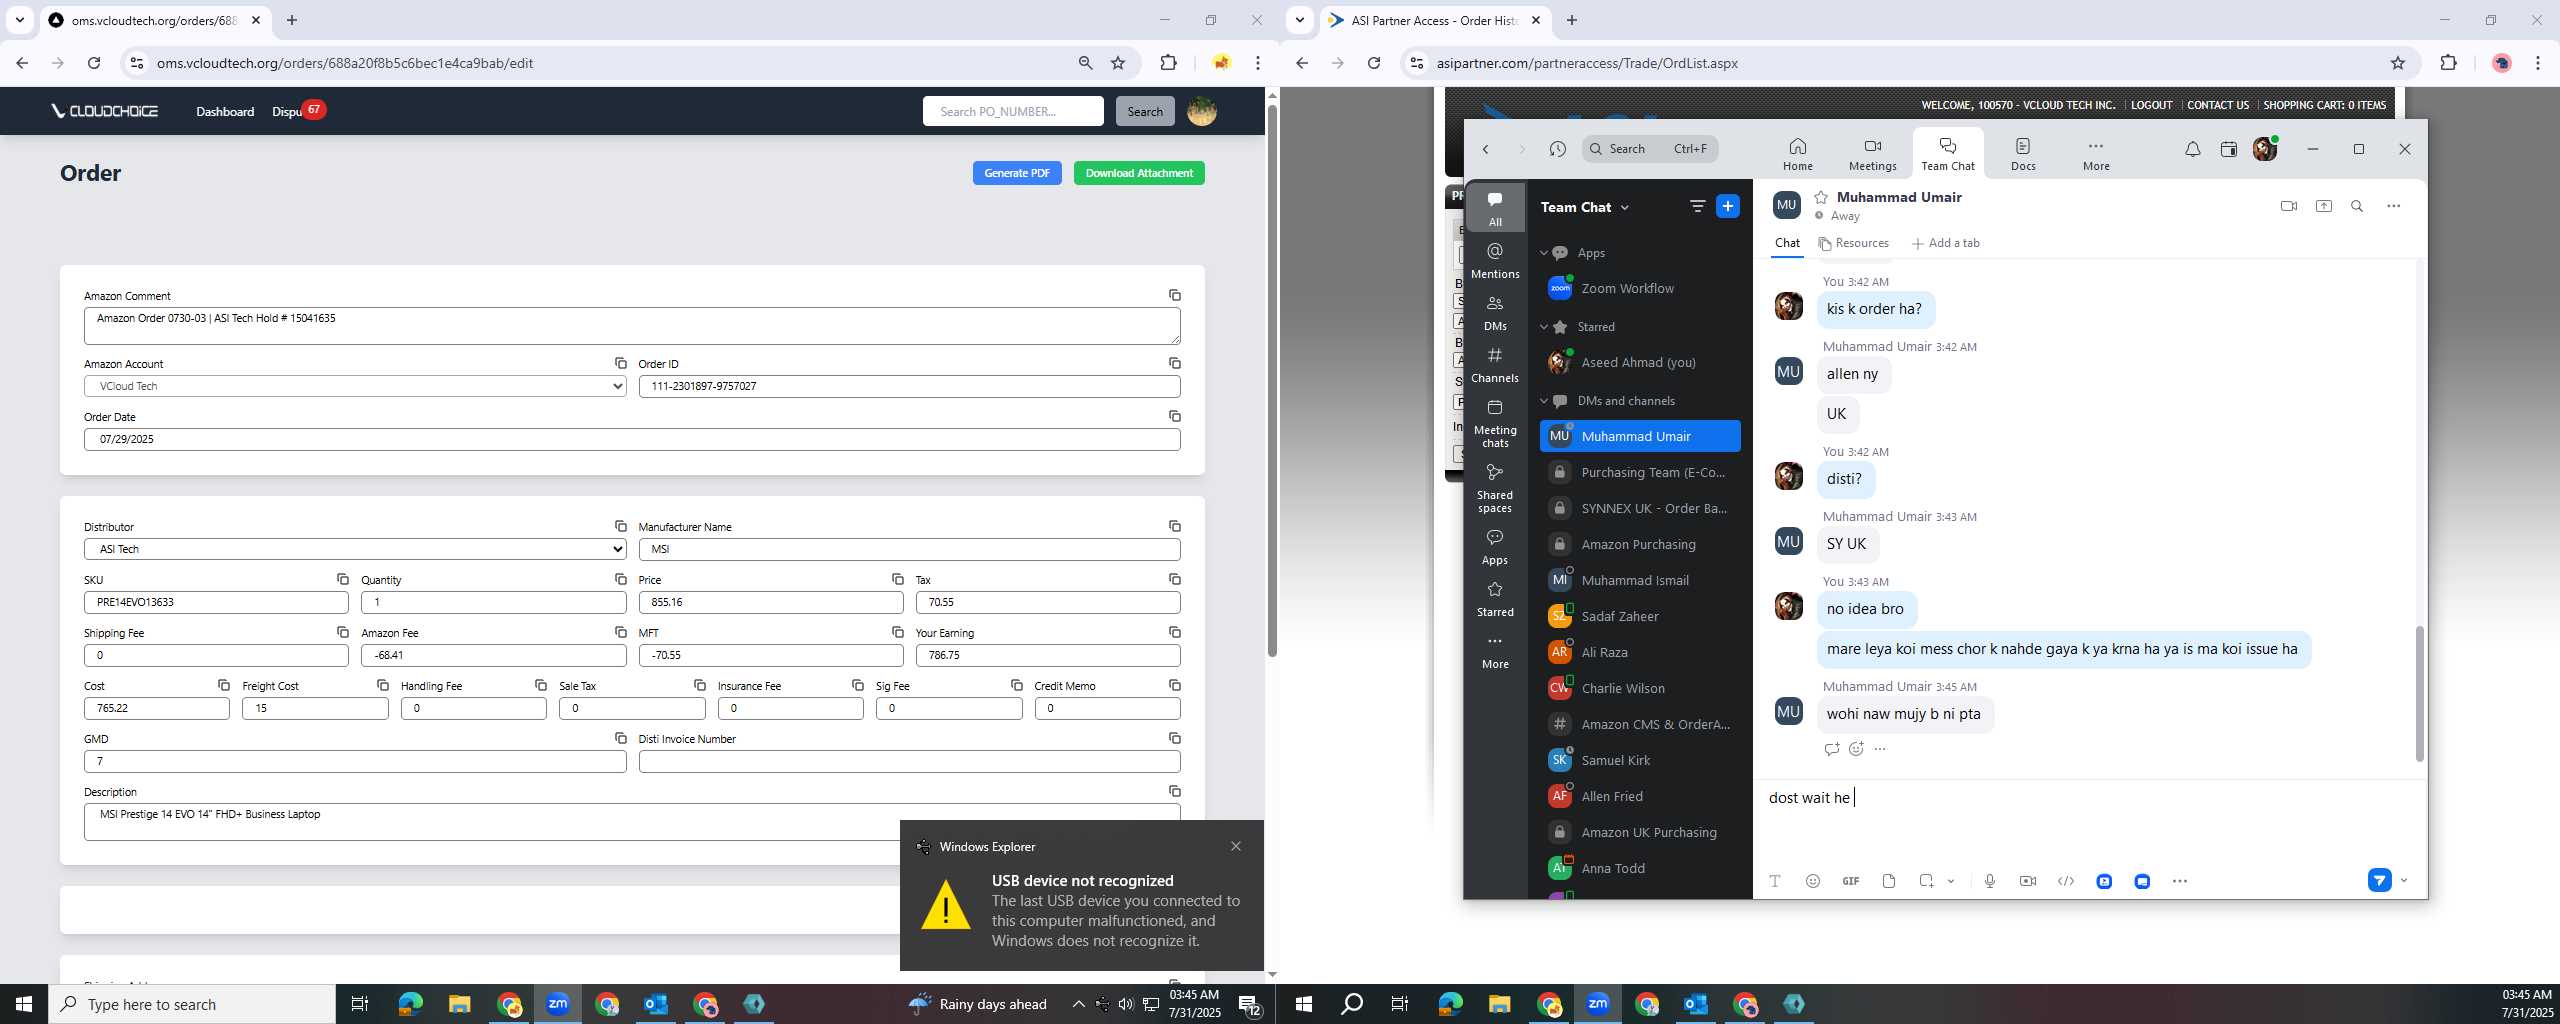
Task: Click Download Attachment button
Action: 1139,173
